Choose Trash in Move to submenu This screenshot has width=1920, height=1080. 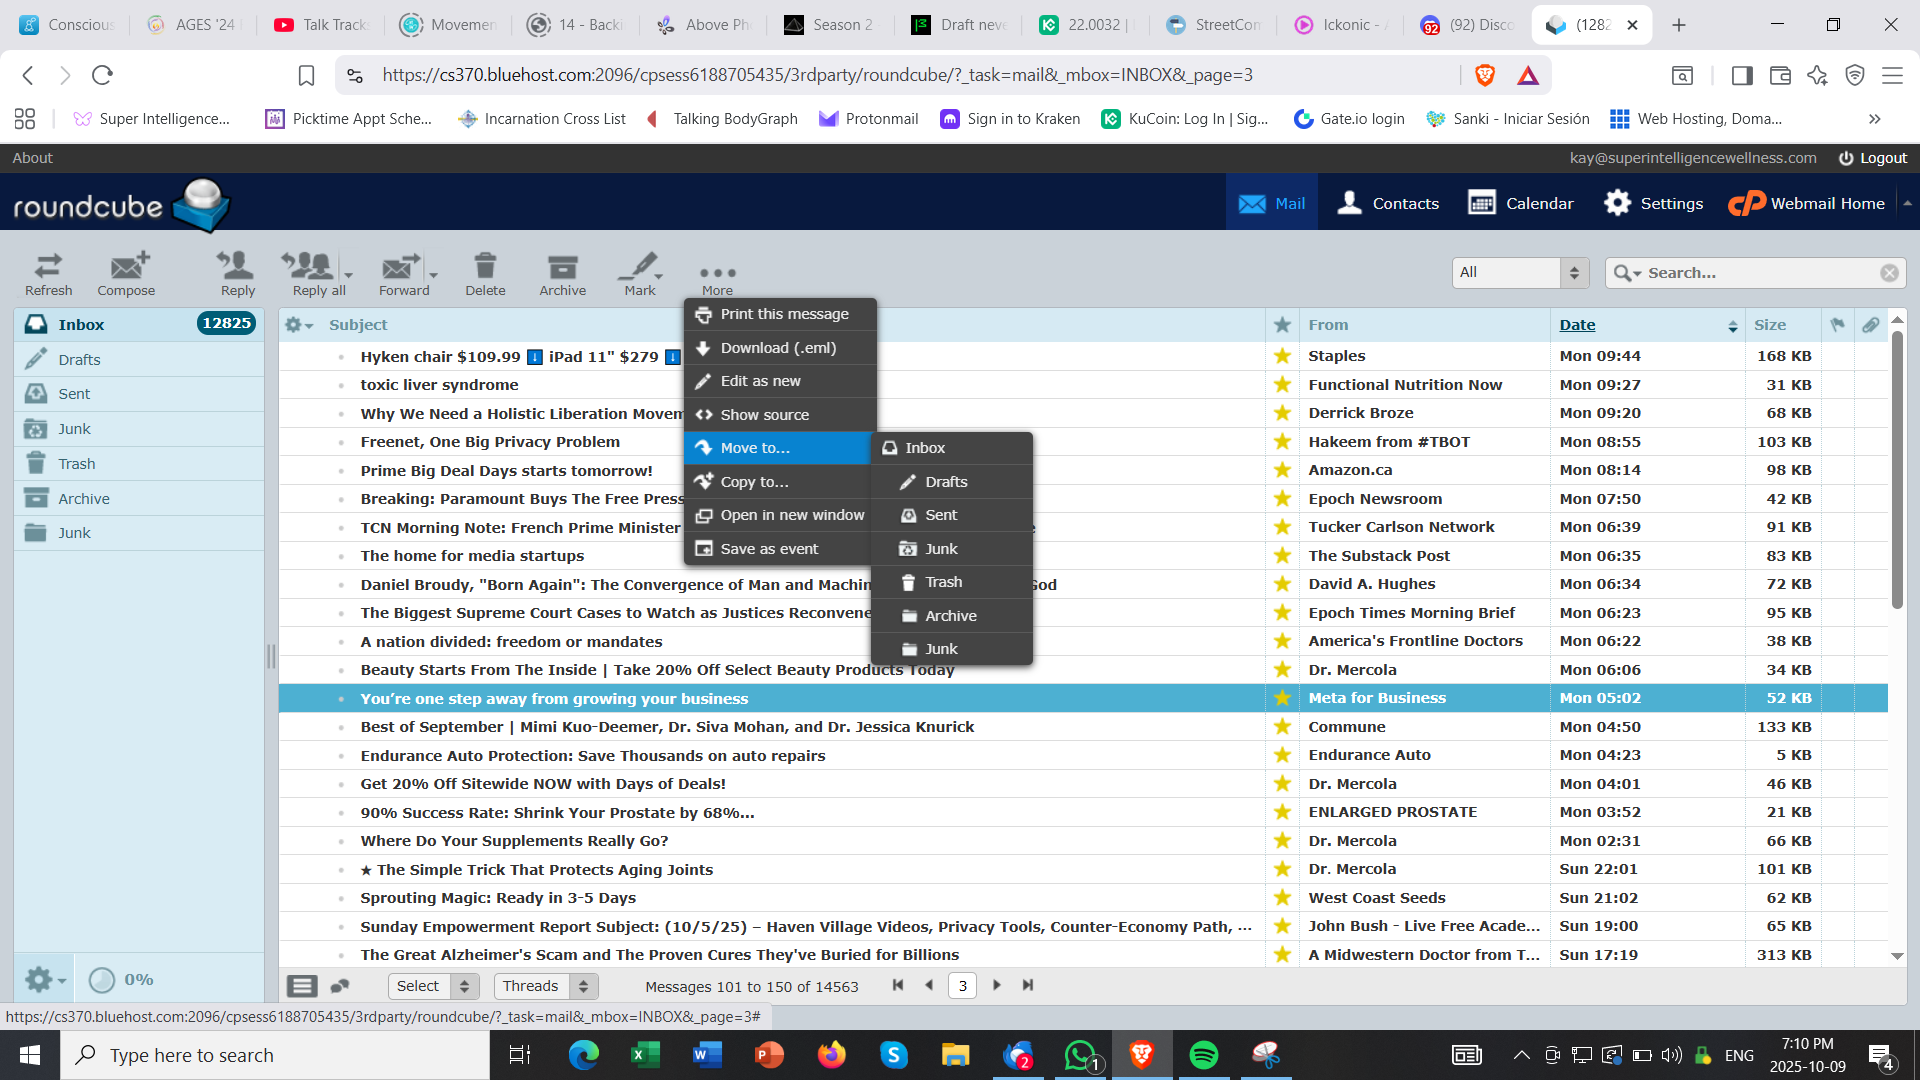tap(943, 582)
